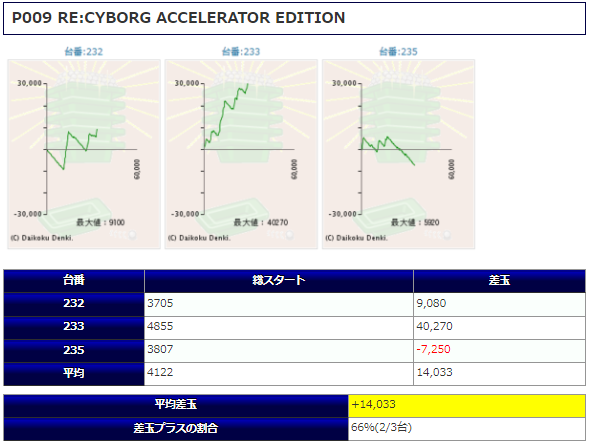Click the machine 232 slump graph thumbnail

(84, 154)
